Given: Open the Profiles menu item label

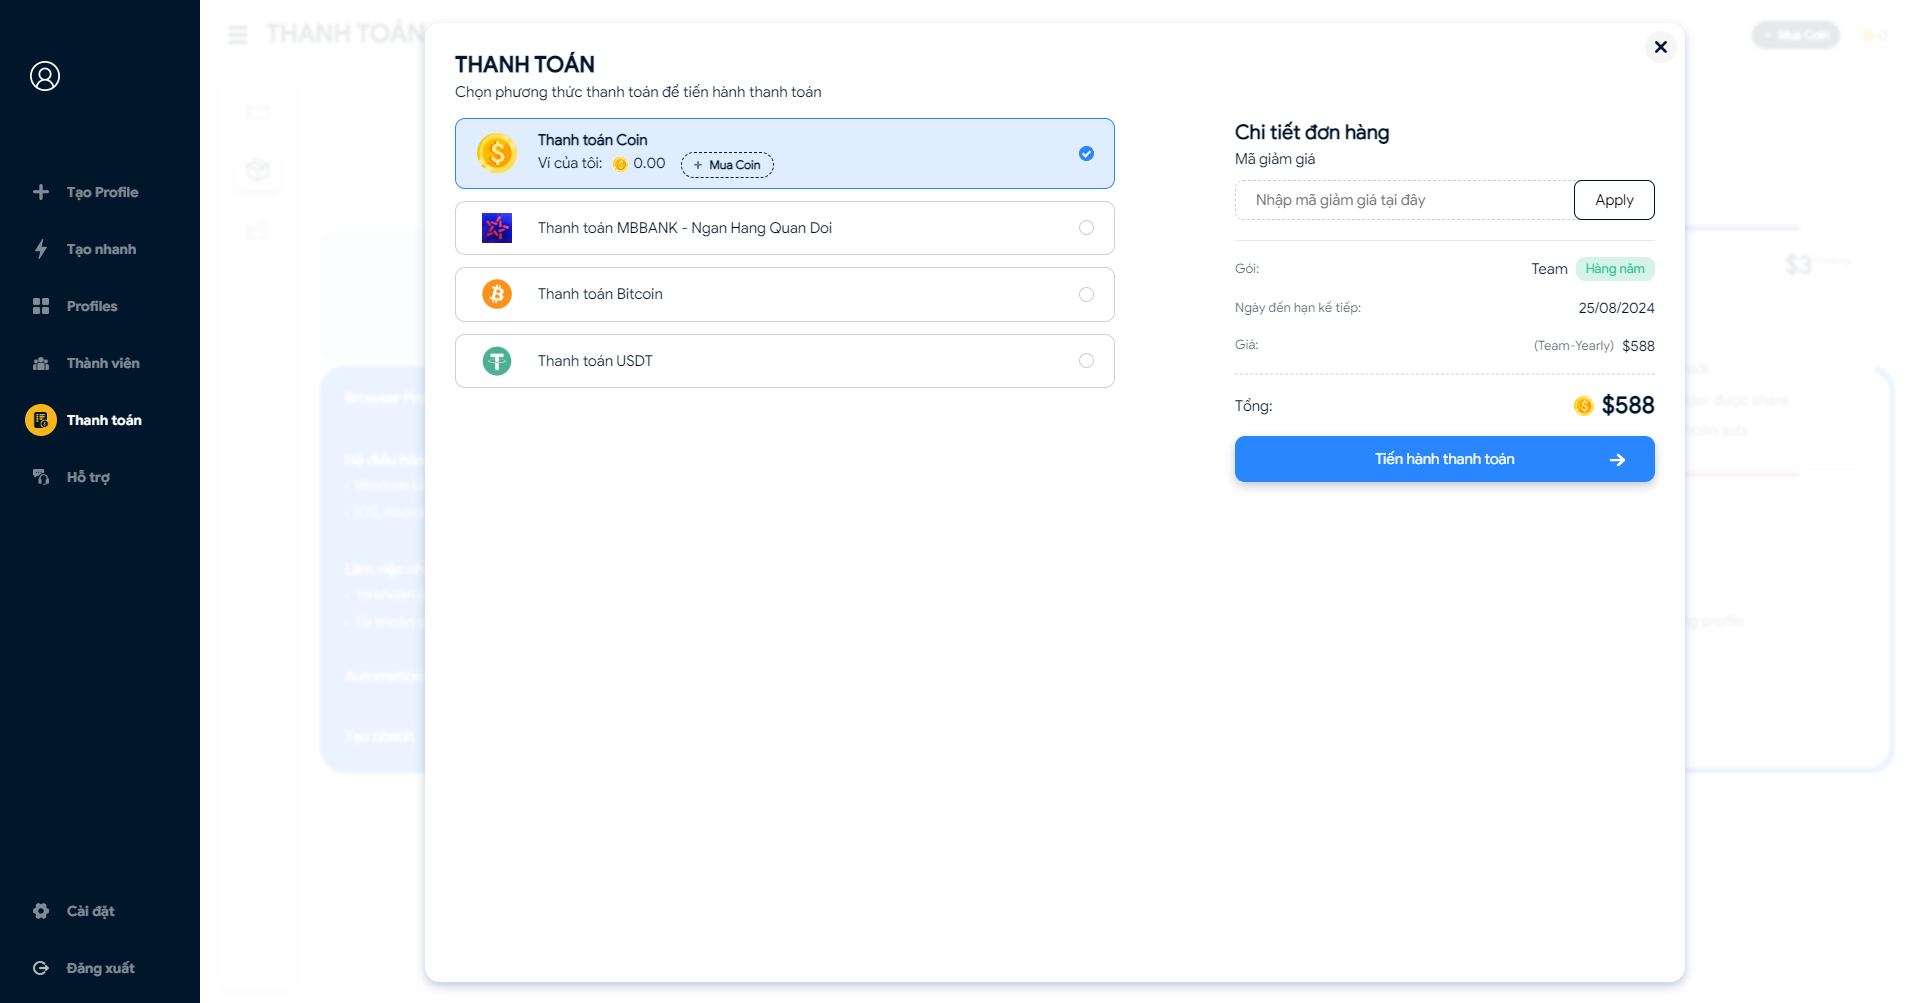Looking at the screenshot, I should click(92, 306).
